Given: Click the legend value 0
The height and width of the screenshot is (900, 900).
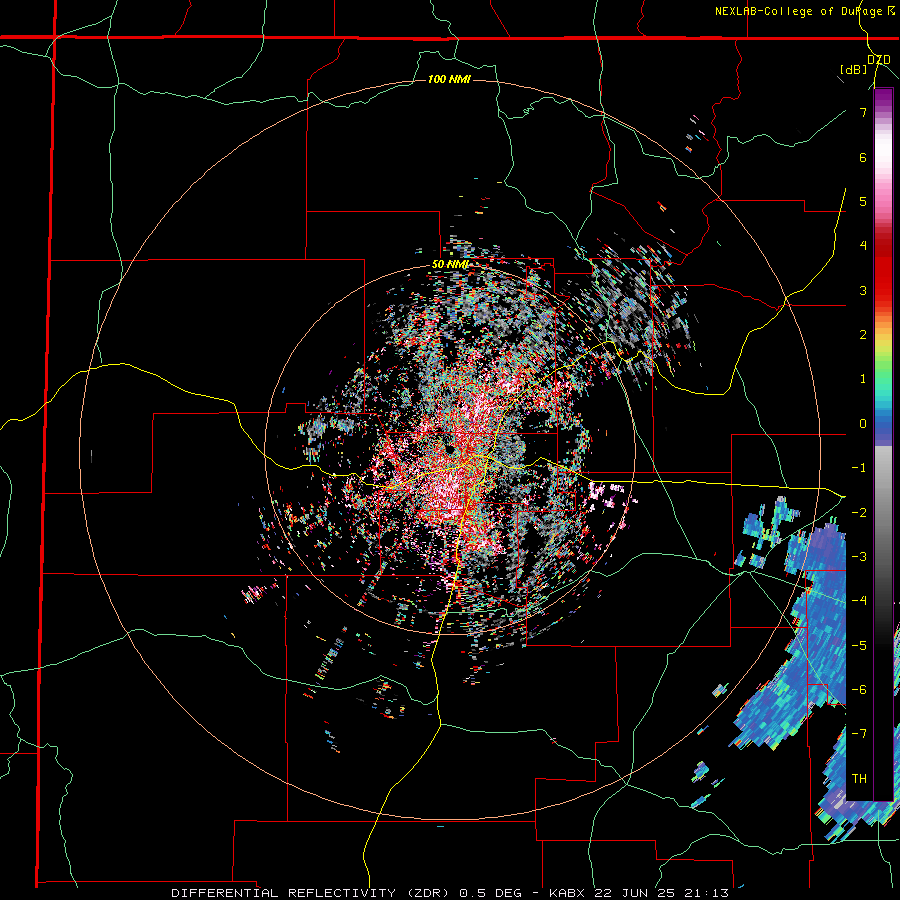Looking at the screenshot, I should [x=863, y=424].
